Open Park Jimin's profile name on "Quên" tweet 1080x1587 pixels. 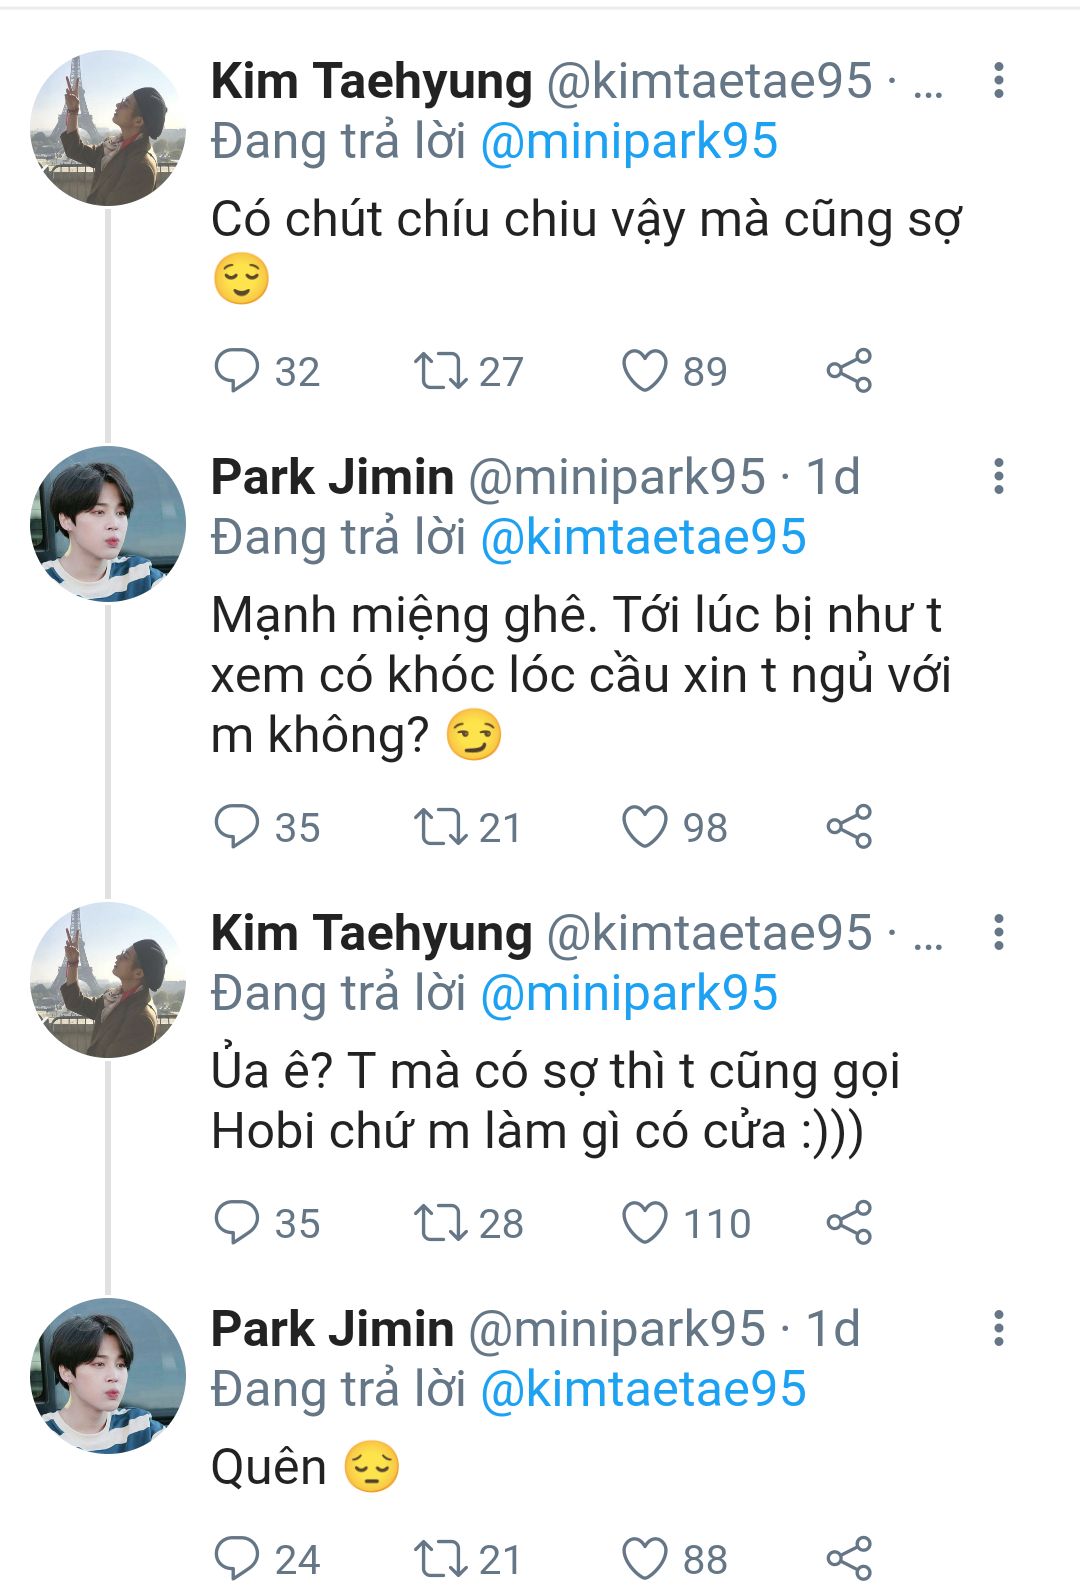332,1329
